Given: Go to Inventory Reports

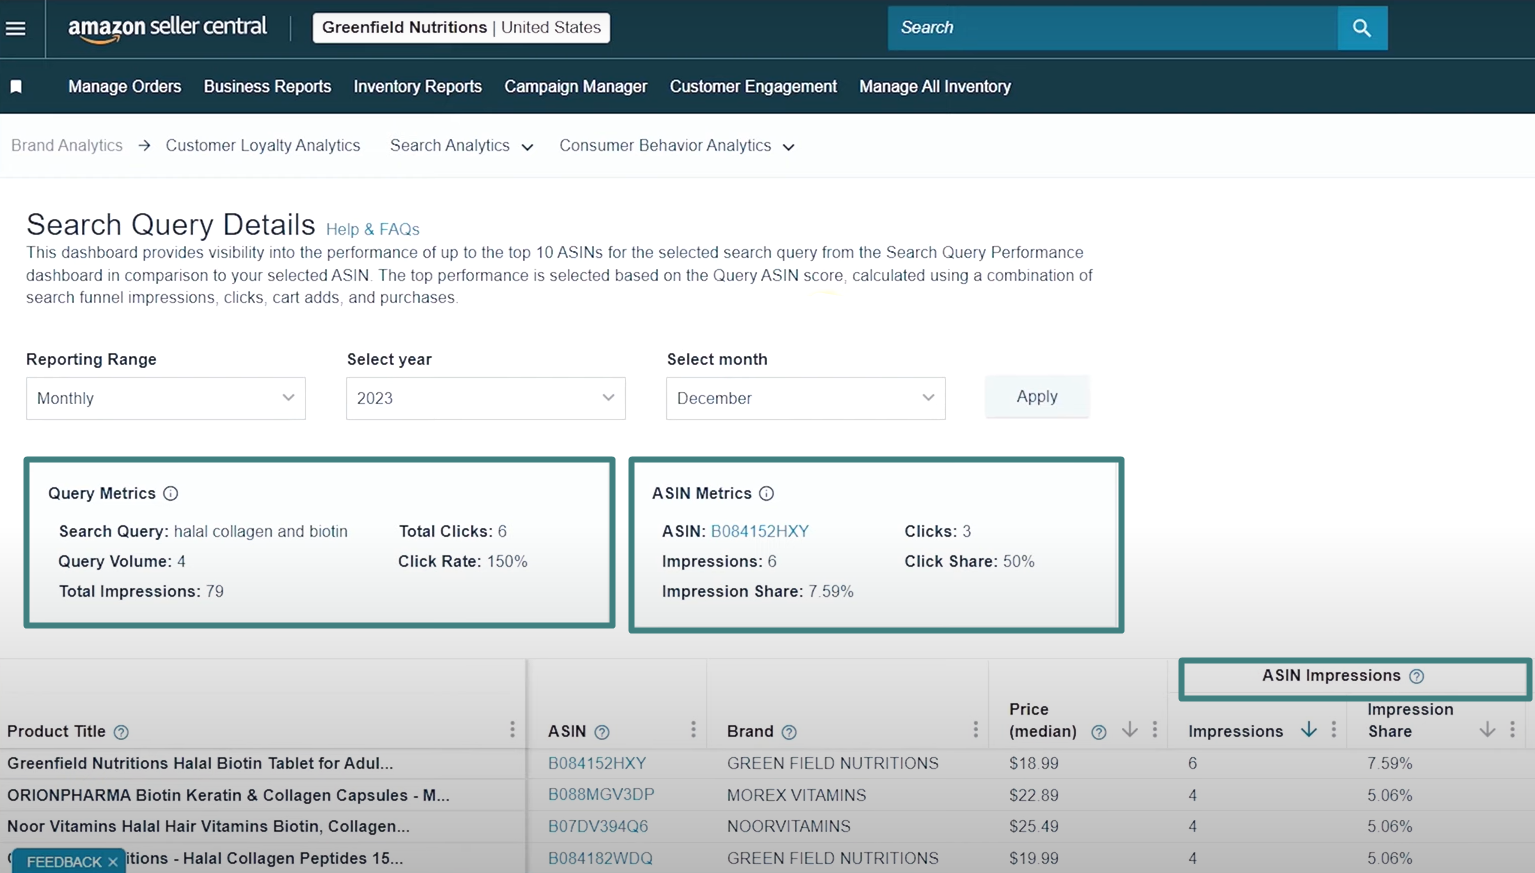Looking at the screenshot, I should [x=418, y=87].
